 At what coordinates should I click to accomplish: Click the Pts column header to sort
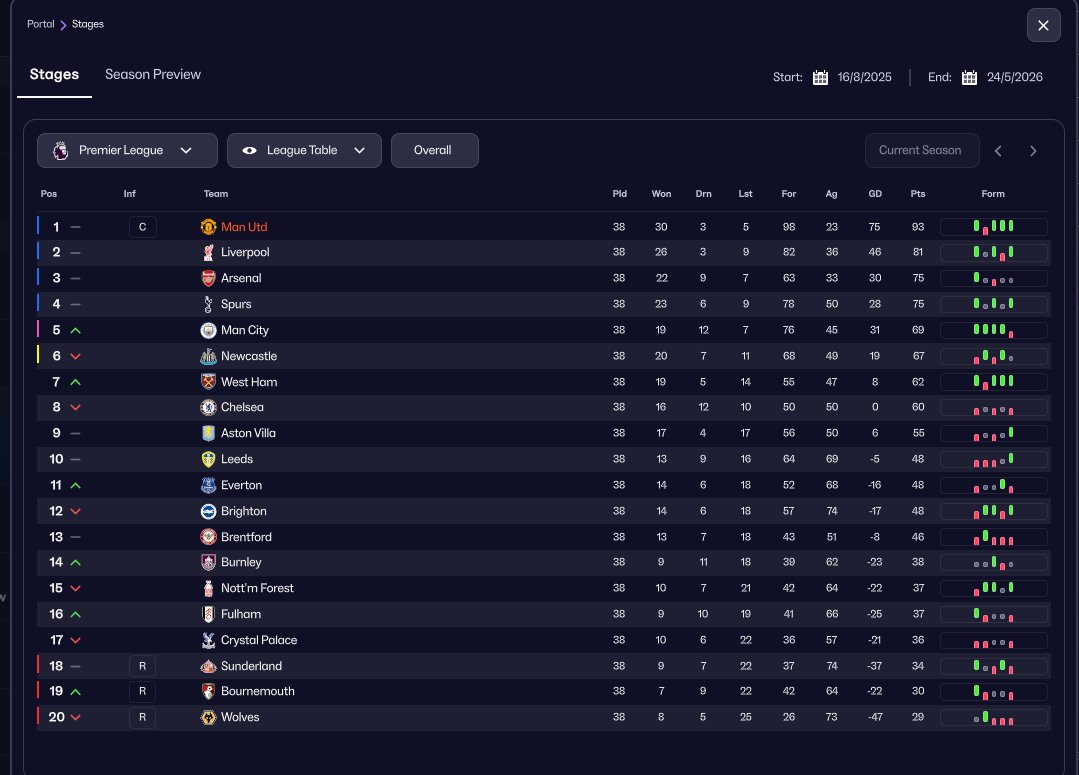coord(918,194)
